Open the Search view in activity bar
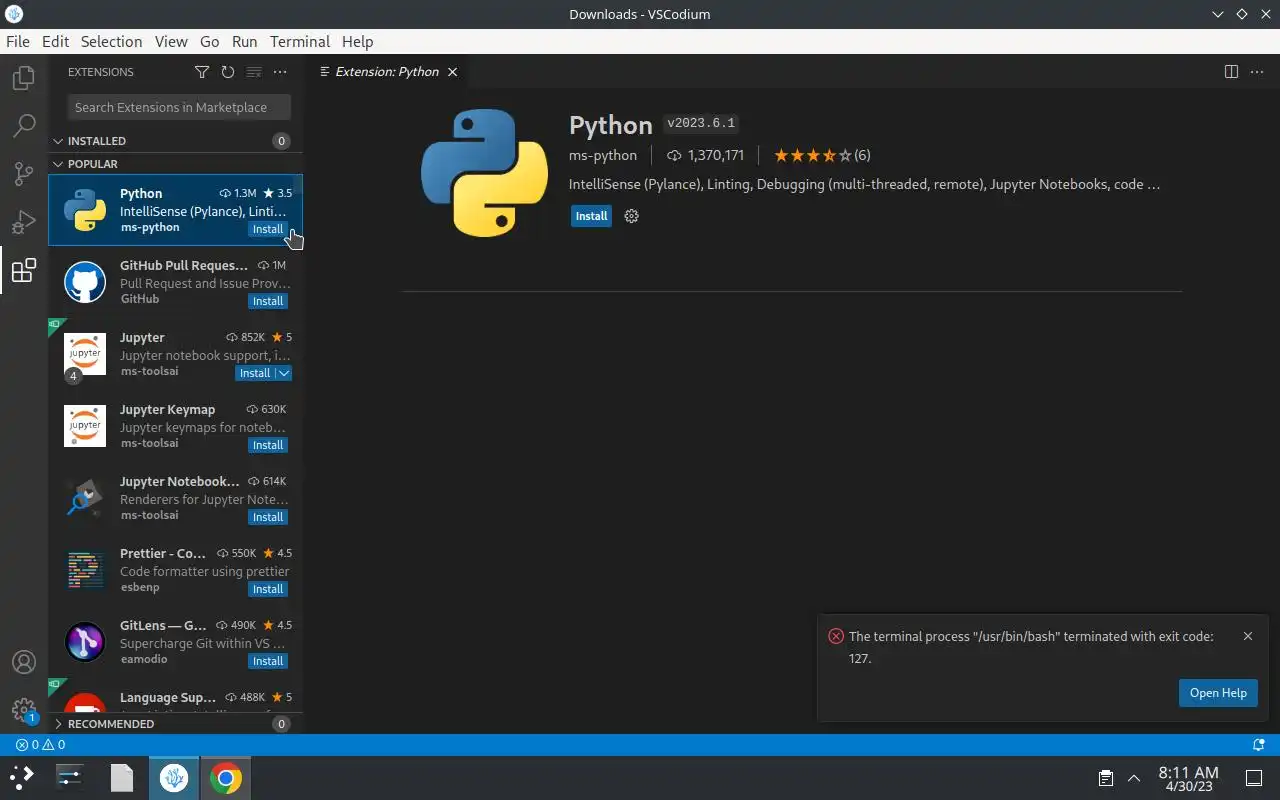The height and width of the screenshot is (800, 1280). point(24,126)
